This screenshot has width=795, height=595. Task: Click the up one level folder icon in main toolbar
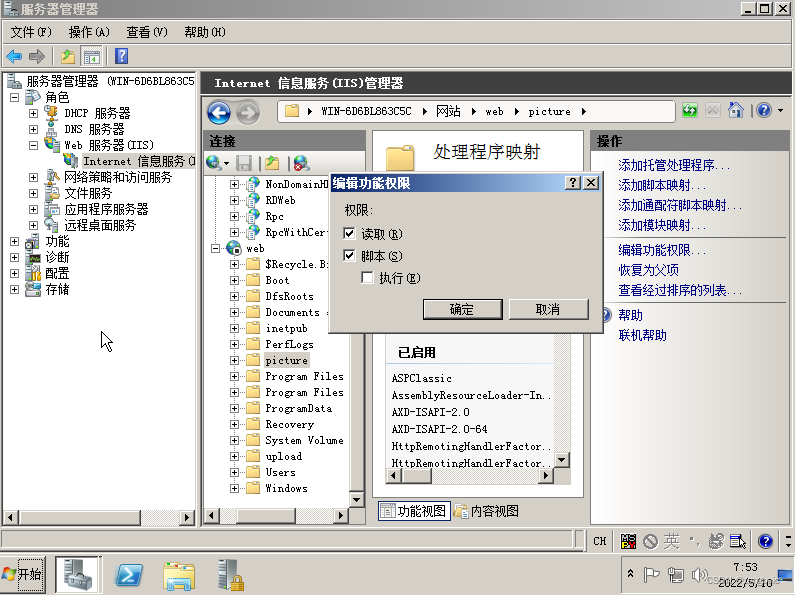pos(68,56)
